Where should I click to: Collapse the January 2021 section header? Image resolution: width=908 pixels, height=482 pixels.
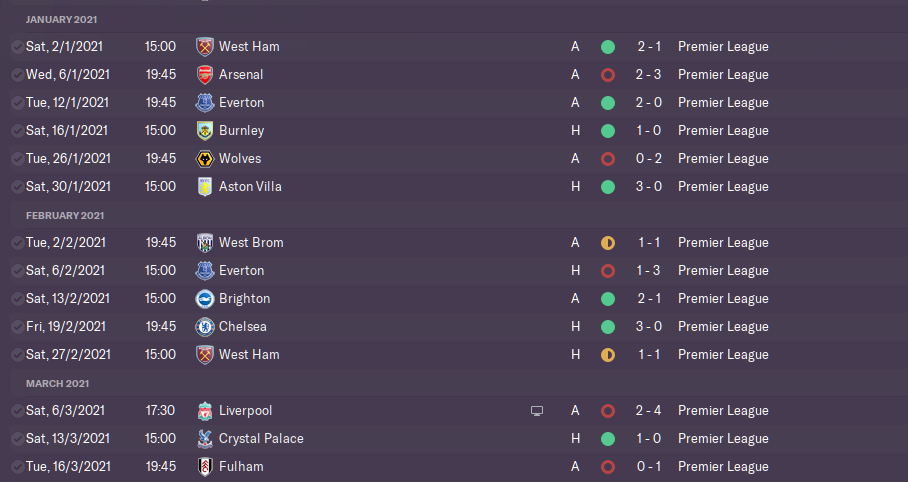click(x=62, y=19)
